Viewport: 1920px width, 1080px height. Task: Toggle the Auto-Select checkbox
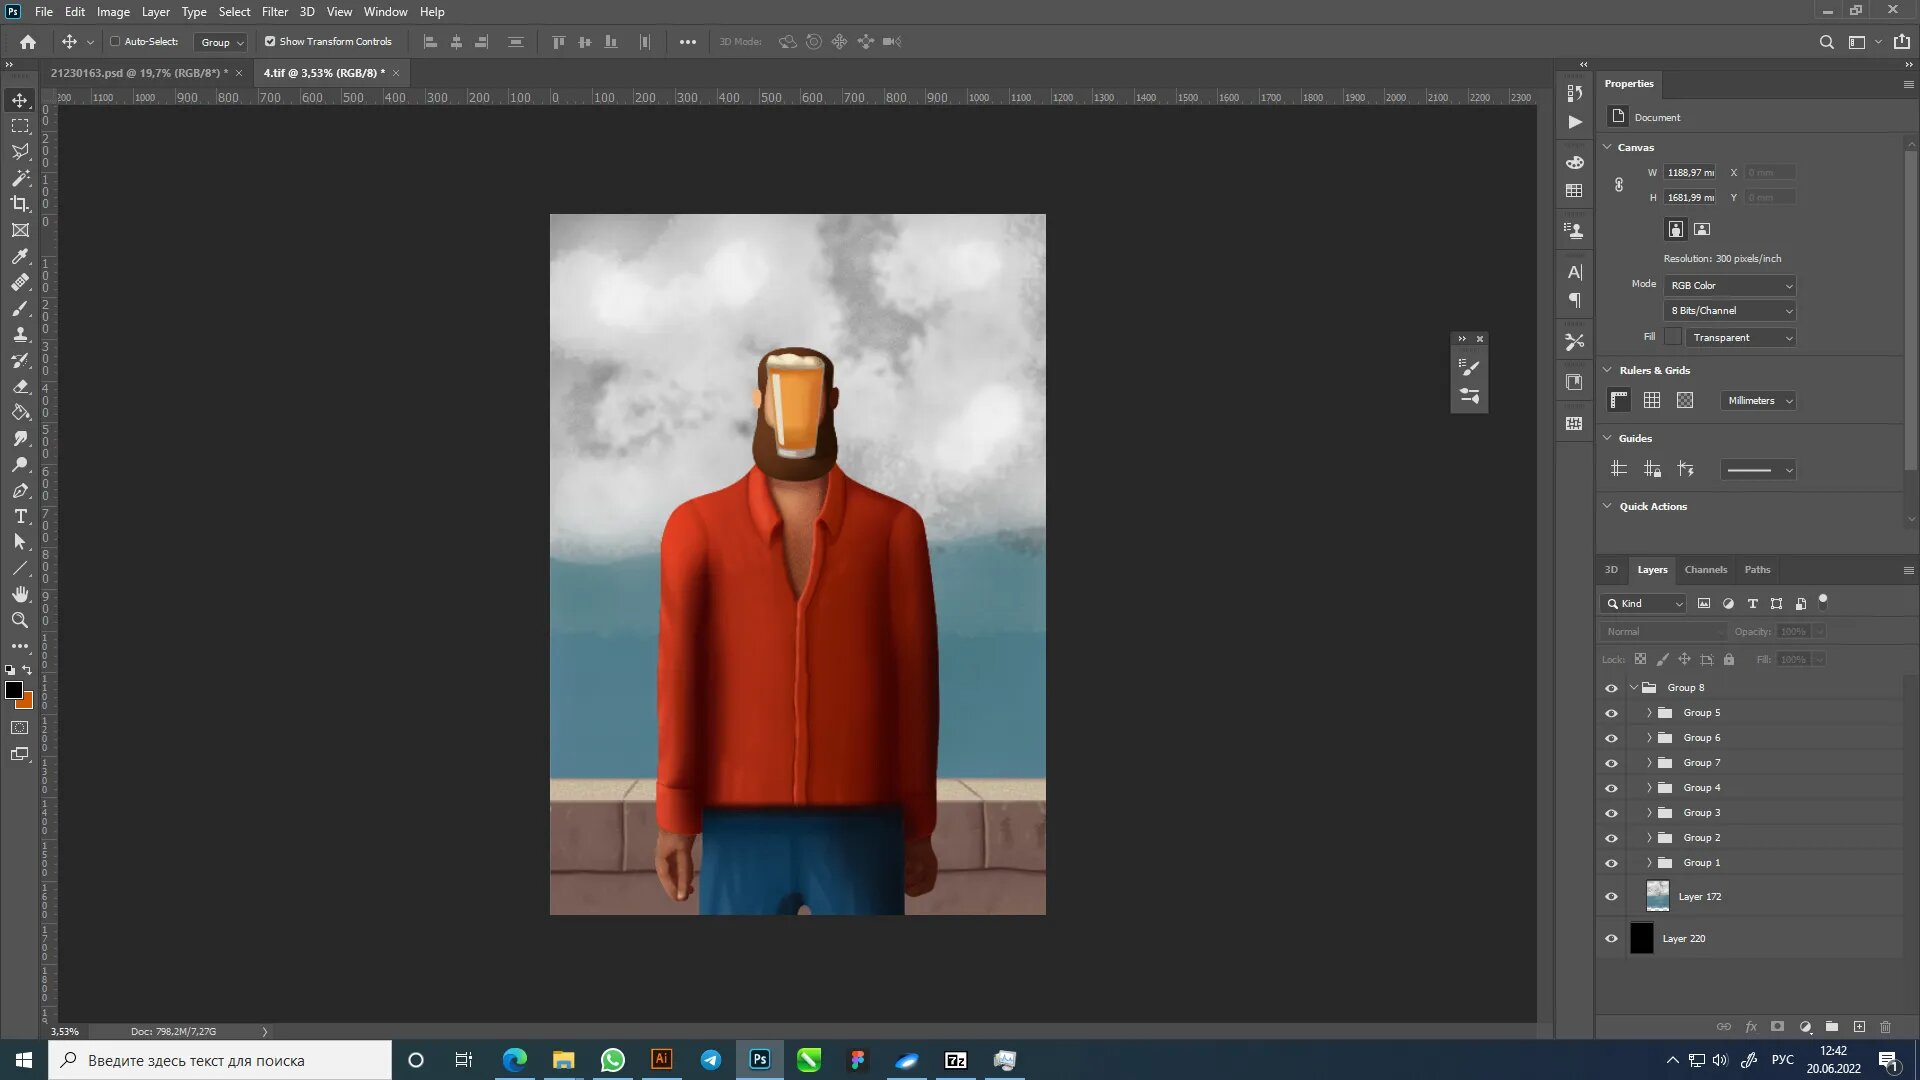click(115, 42)
